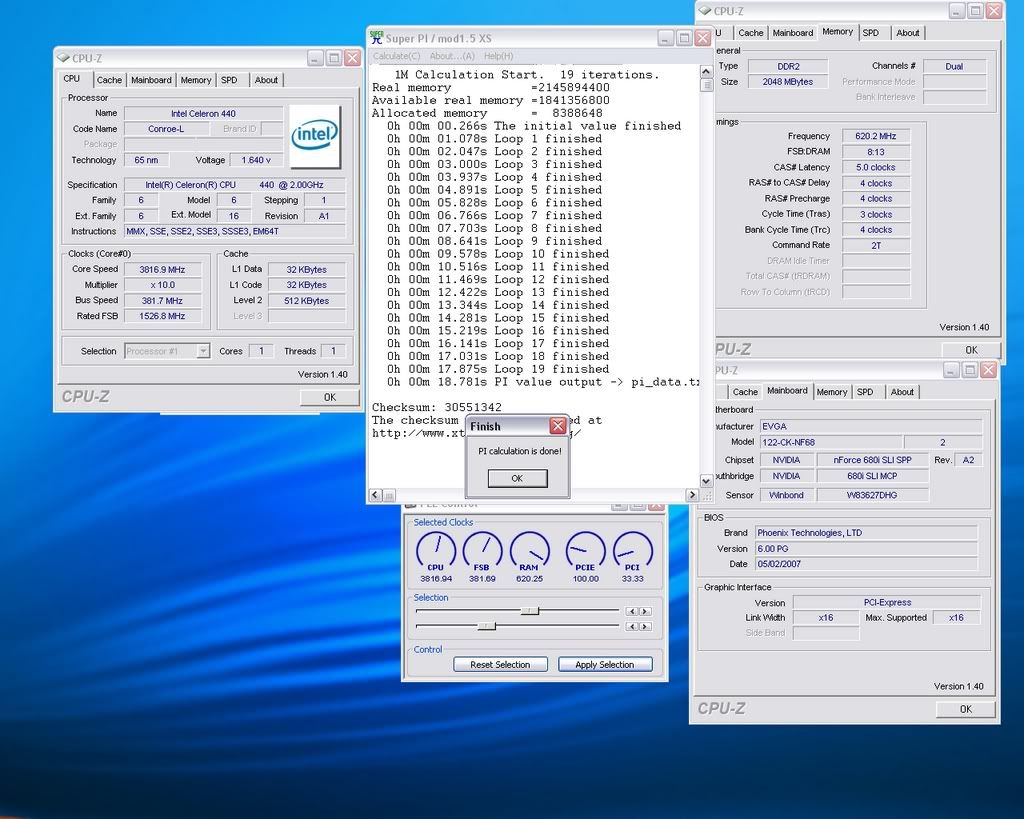Screen dimensions: 1024x819
Task: Click the BIOS Brand Phoenix Technologies, LTD
Action: (x=866, y=533)
